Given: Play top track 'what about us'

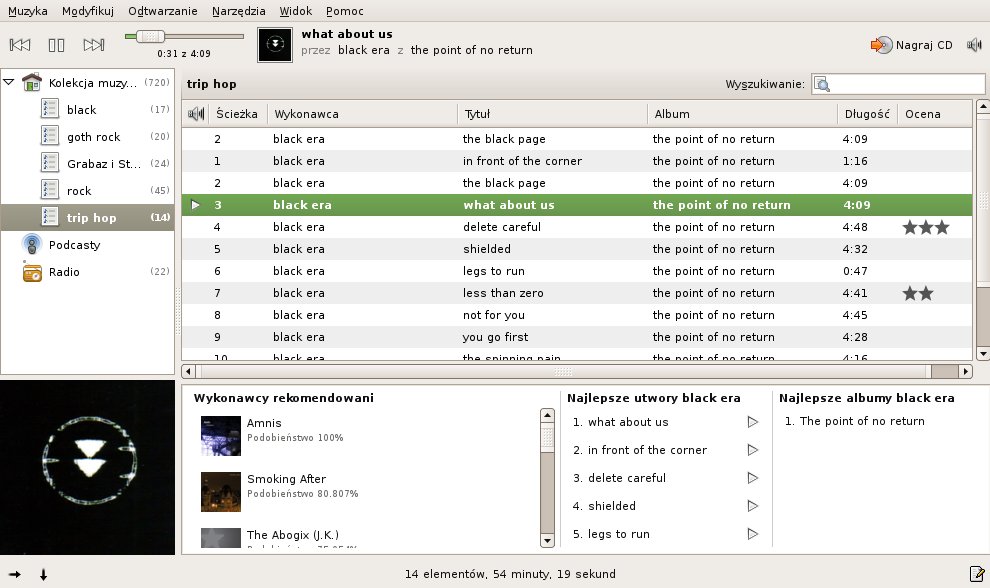Looking at the screenshot, I should point(752,422).
